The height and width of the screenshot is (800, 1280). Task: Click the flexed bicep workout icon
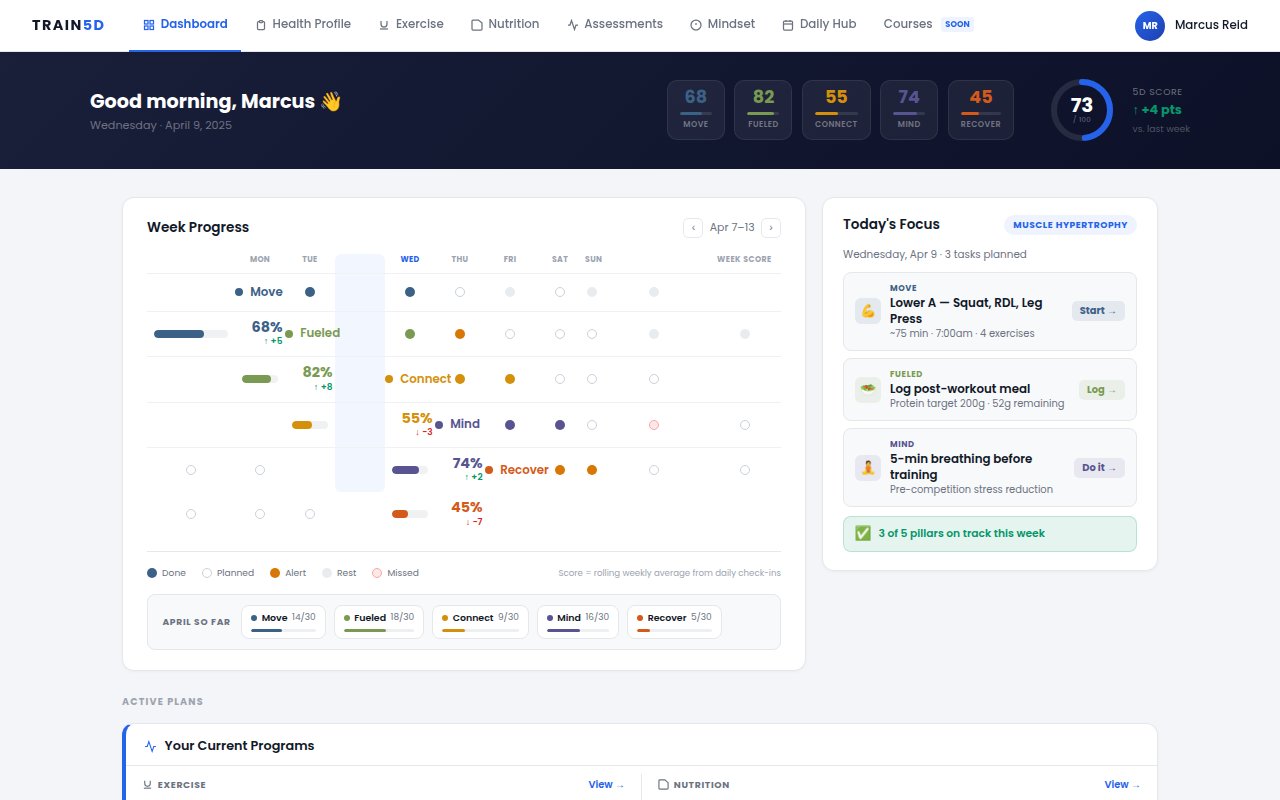[x=868, y=311]
